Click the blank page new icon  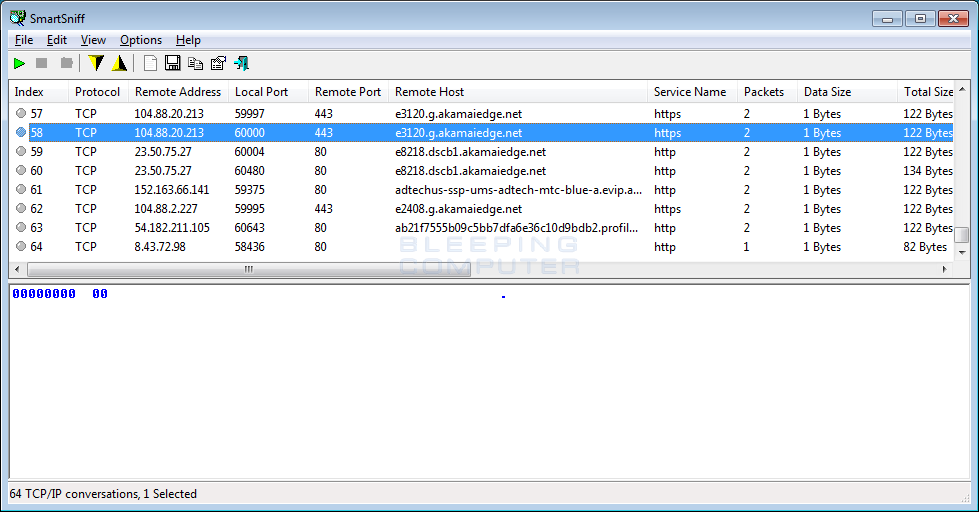[x=150, y=63]
